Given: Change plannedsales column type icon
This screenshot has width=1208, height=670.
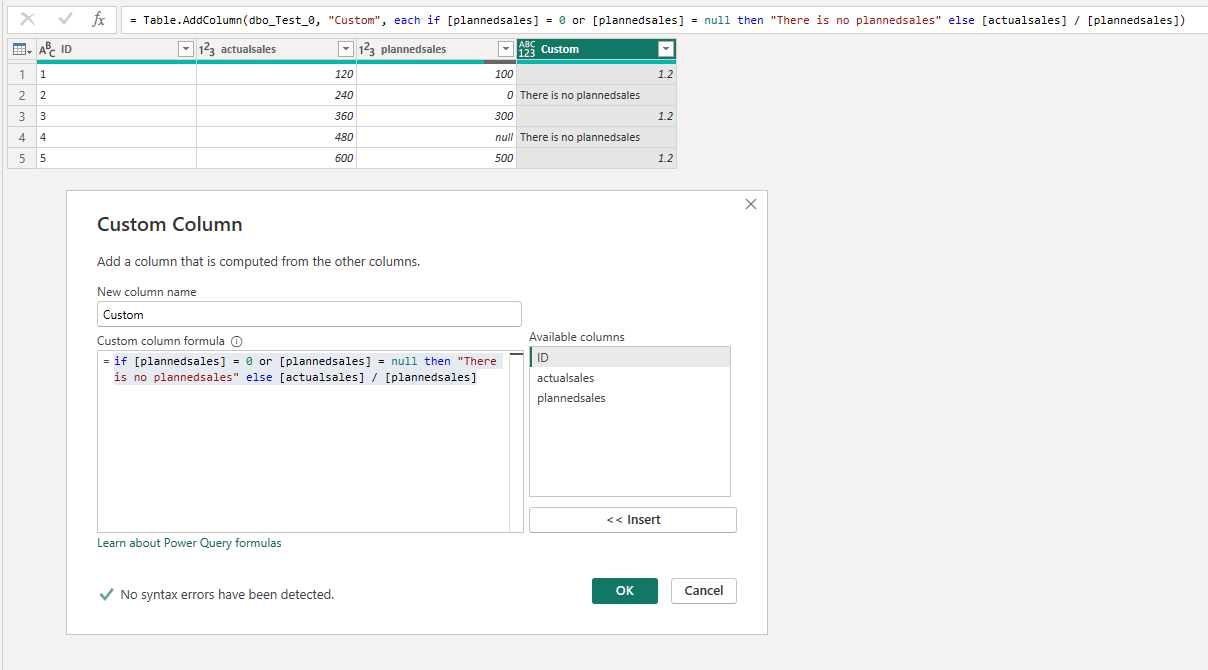Looking at the screenshot, I should coord(367,49).
